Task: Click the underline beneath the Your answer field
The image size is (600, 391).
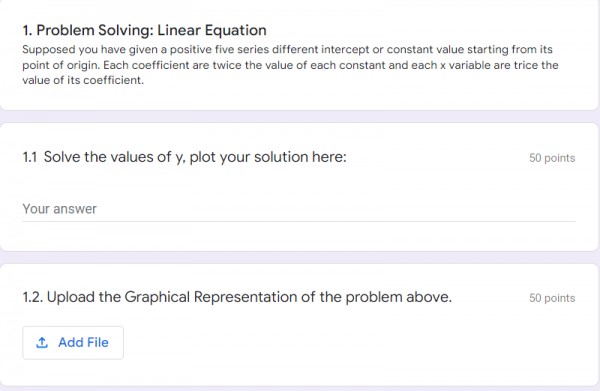Action: (x=299, y=221)
